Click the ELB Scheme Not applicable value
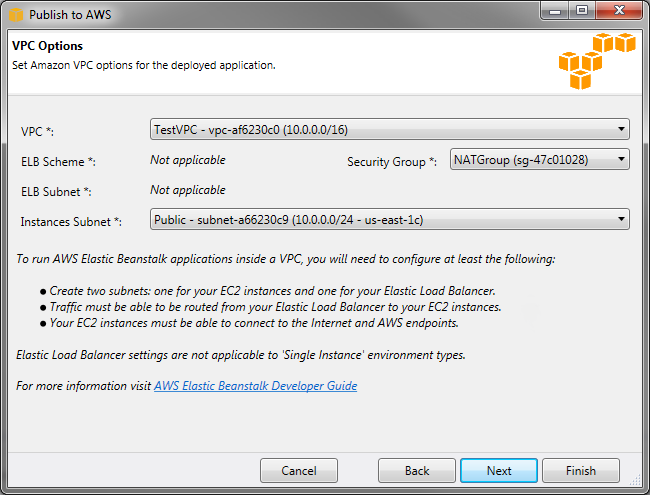 click(x=188, y=160)
